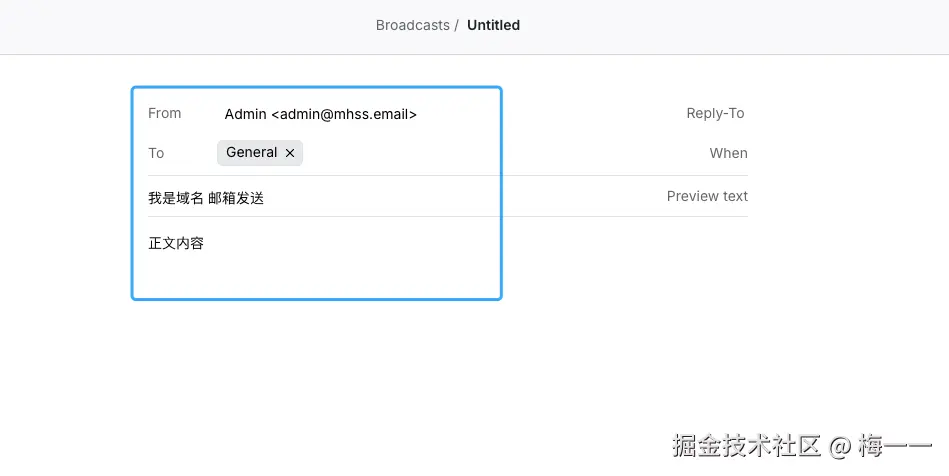Image resolution: width=949 pixels, height=476 pixels.
Task: Click the 掘金技术社区 watermark text
Action: [746, 446]
